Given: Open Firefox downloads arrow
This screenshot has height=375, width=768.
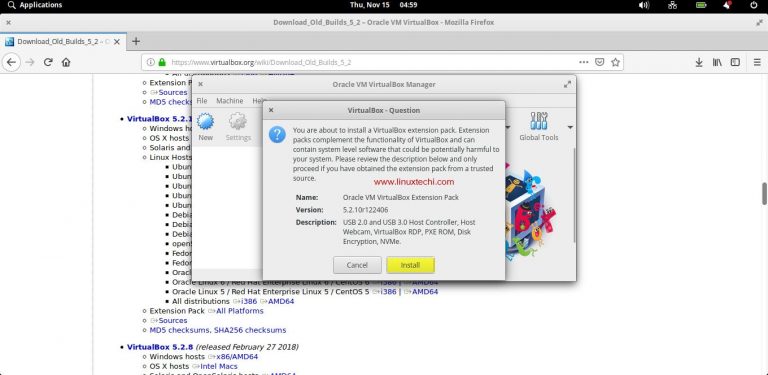Looking at the screenshot, I should [699, 62].
